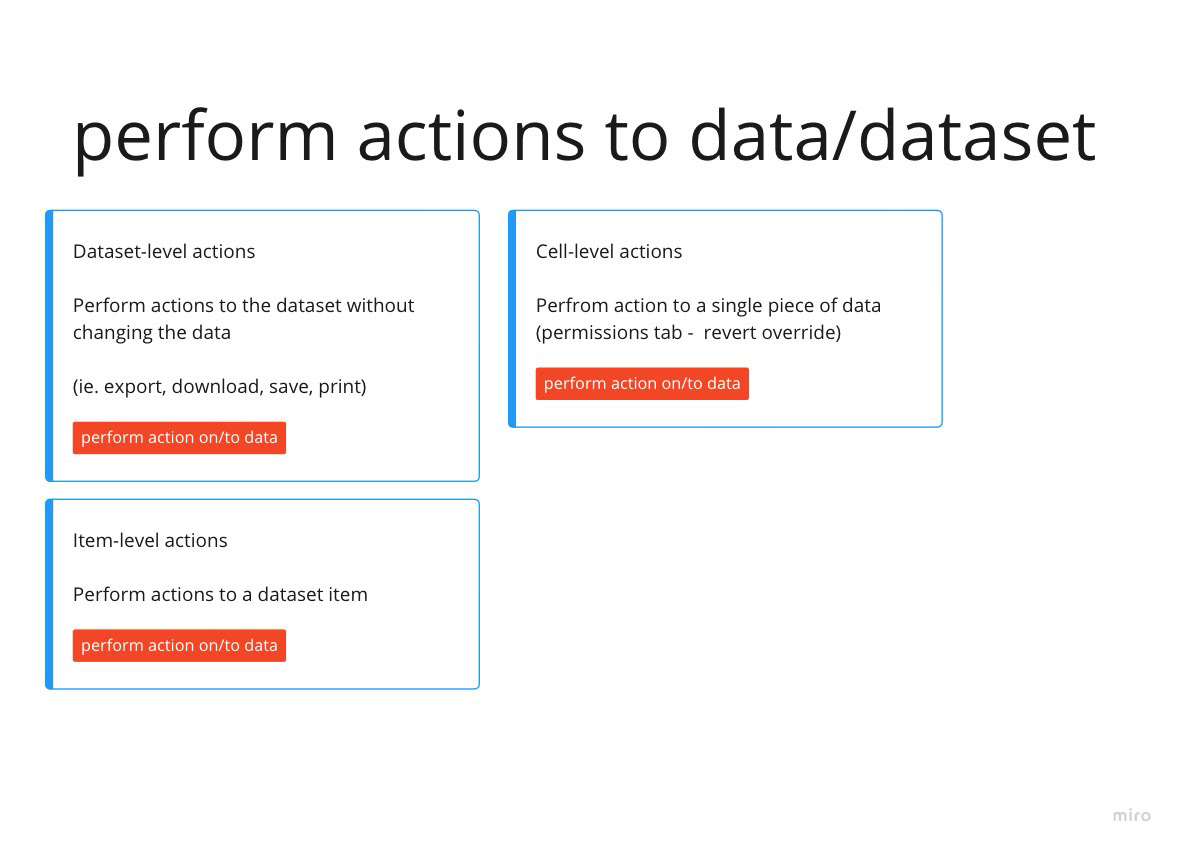Click the word 'perform' in the large heading

tap(205, 135)
